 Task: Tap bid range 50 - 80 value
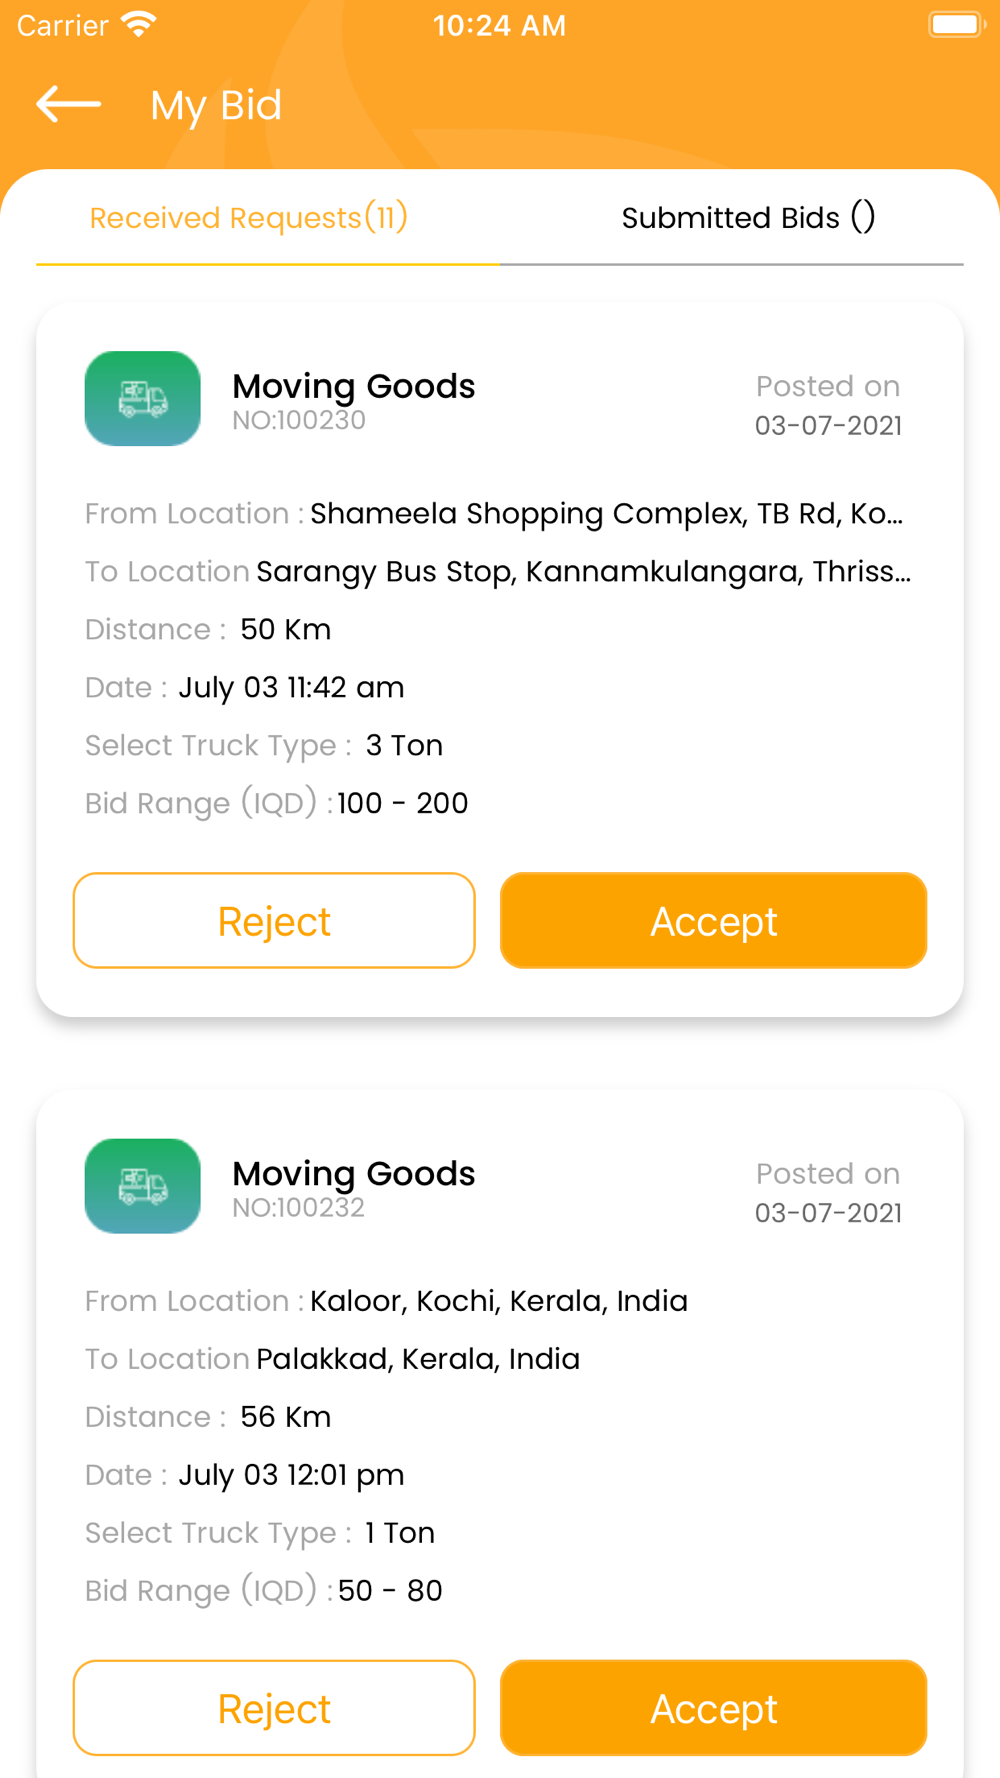(x=390, y=1591)
